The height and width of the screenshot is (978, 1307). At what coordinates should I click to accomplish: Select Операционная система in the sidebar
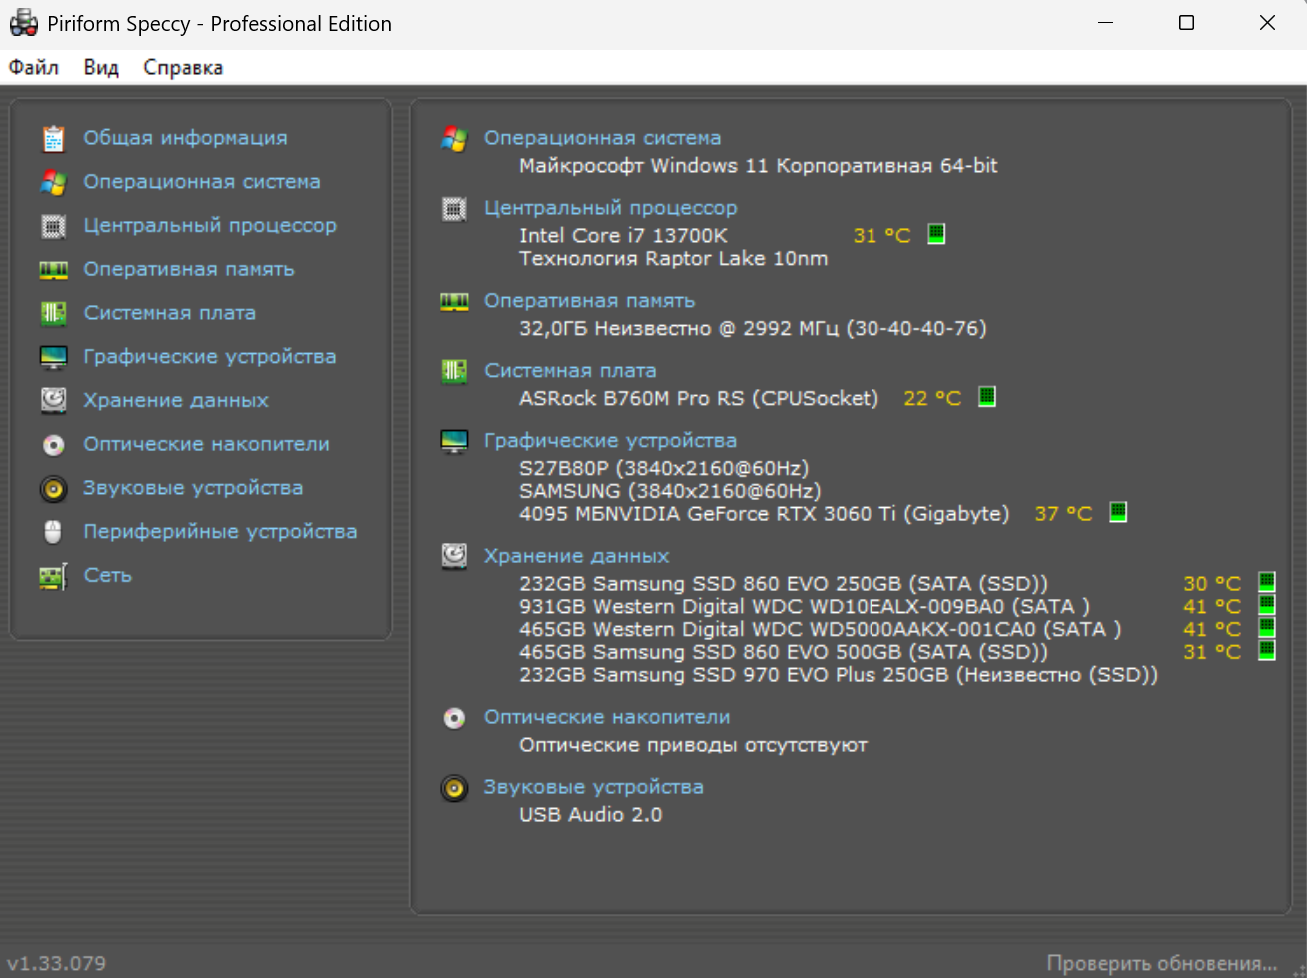(x=201, y=182)
